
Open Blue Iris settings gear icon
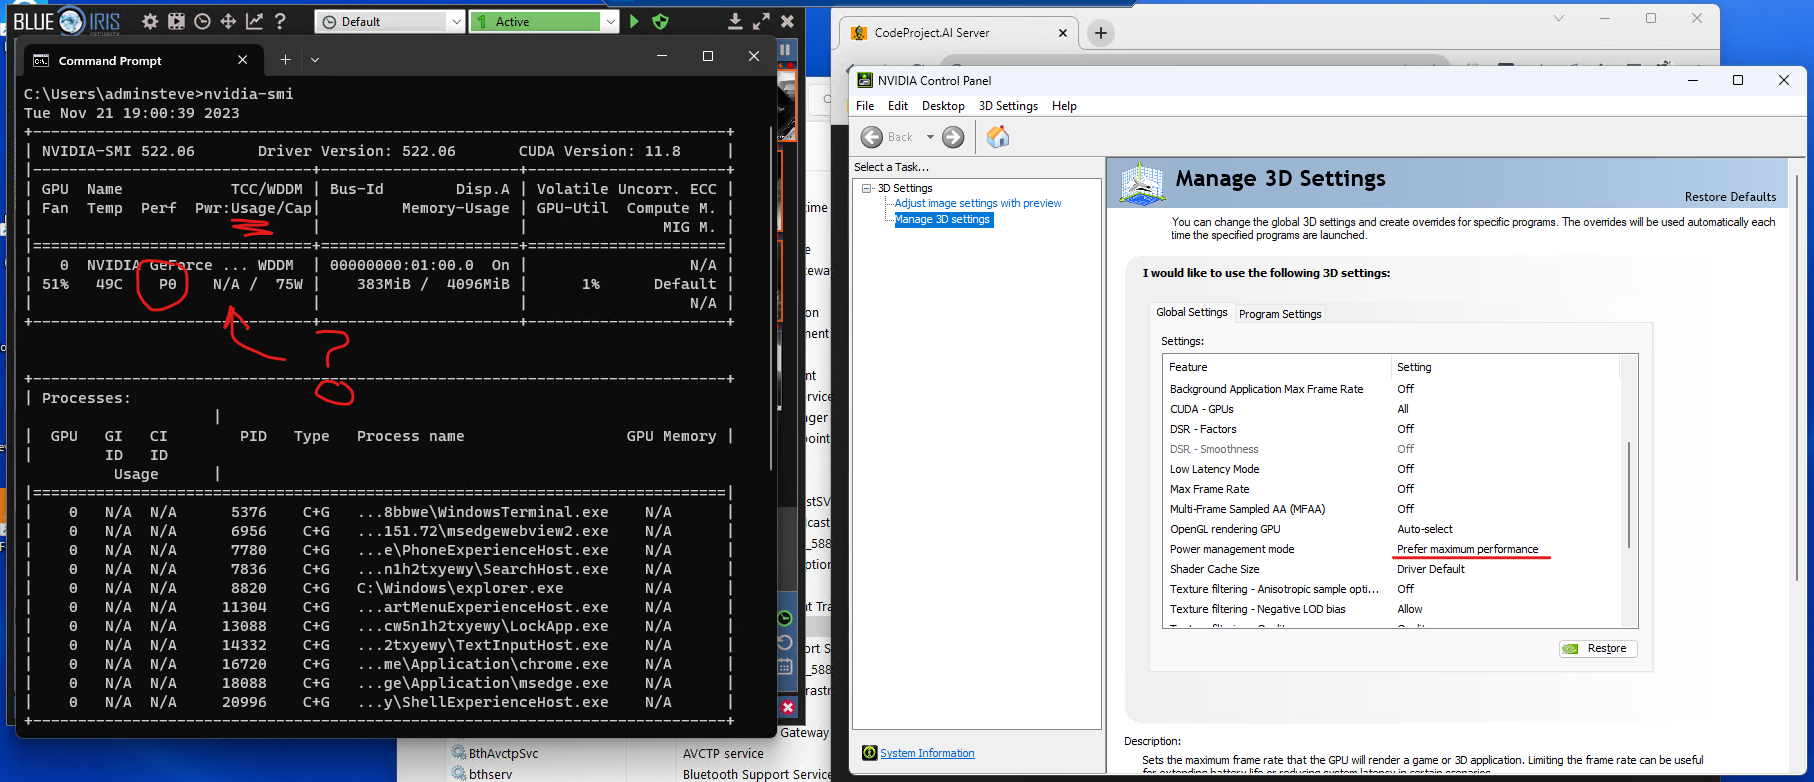point(150,21)
